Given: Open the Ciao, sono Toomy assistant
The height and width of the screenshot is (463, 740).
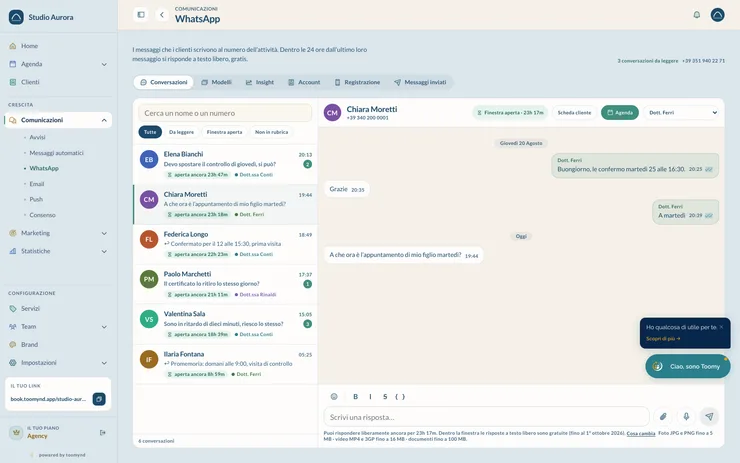Looking at the screenshot, I should point(688,366).
